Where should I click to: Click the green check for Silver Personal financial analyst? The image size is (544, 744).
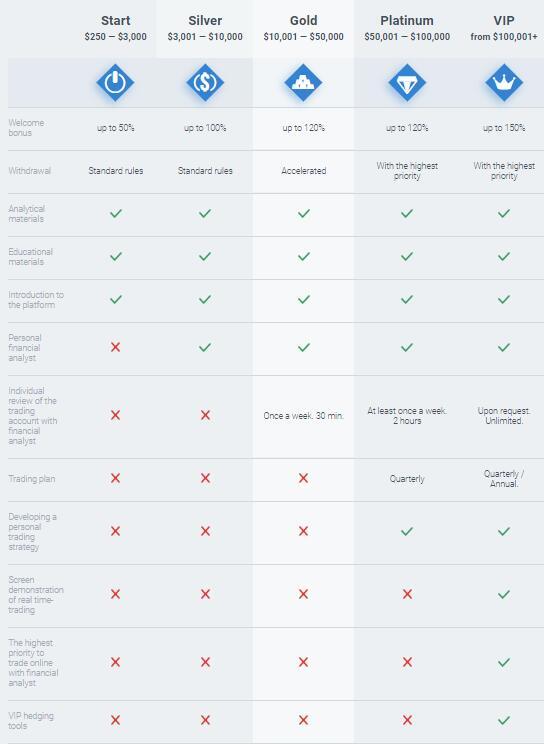(205, 347)
